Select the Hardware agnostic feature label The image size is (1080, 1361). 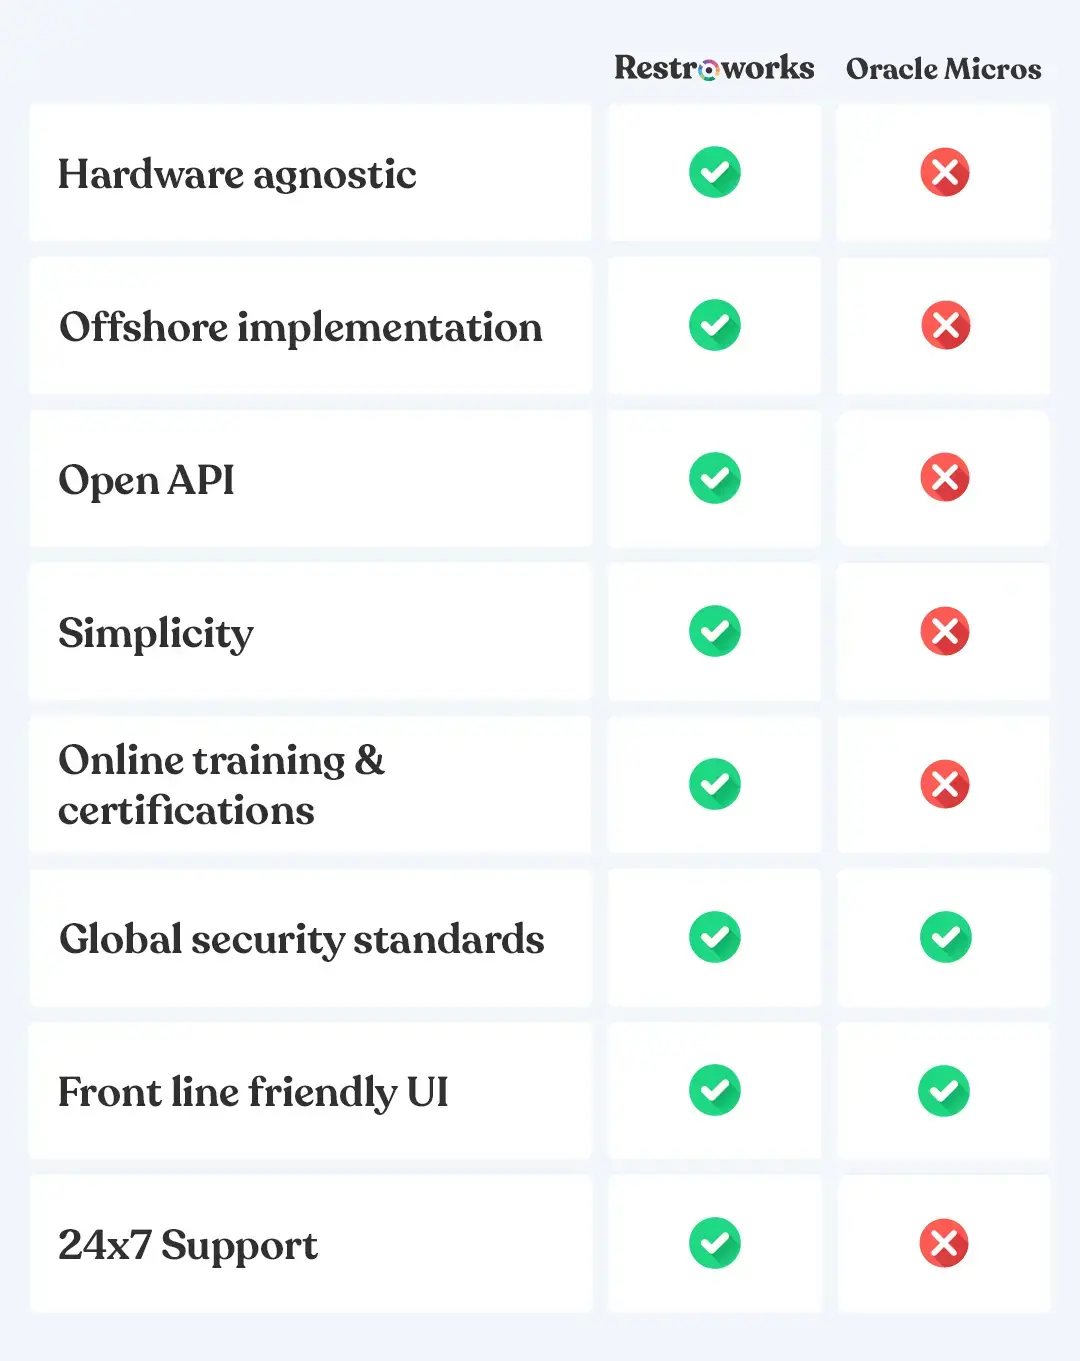237,174
